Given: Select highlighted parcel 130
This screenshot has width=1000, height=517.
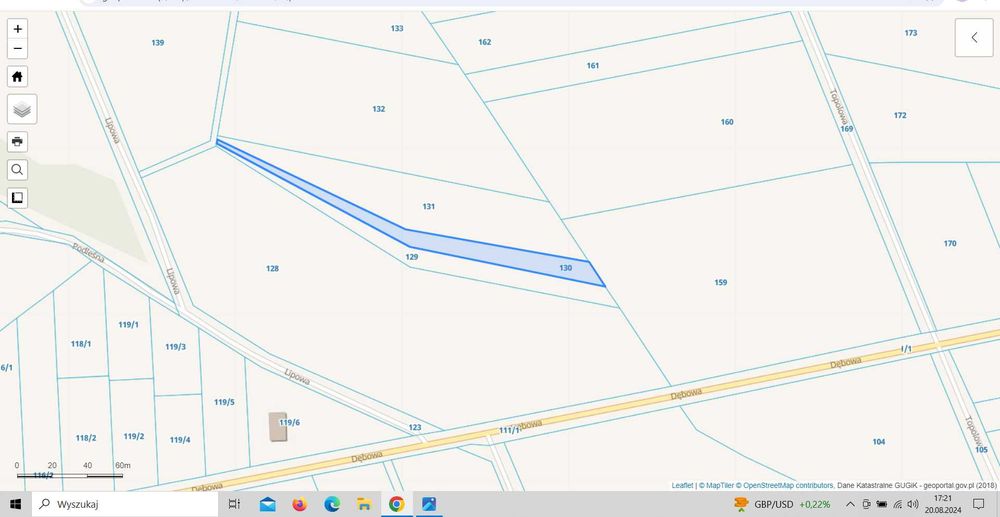Looking at the screenshot, I should pyautogui.click(x=565, y=268).
